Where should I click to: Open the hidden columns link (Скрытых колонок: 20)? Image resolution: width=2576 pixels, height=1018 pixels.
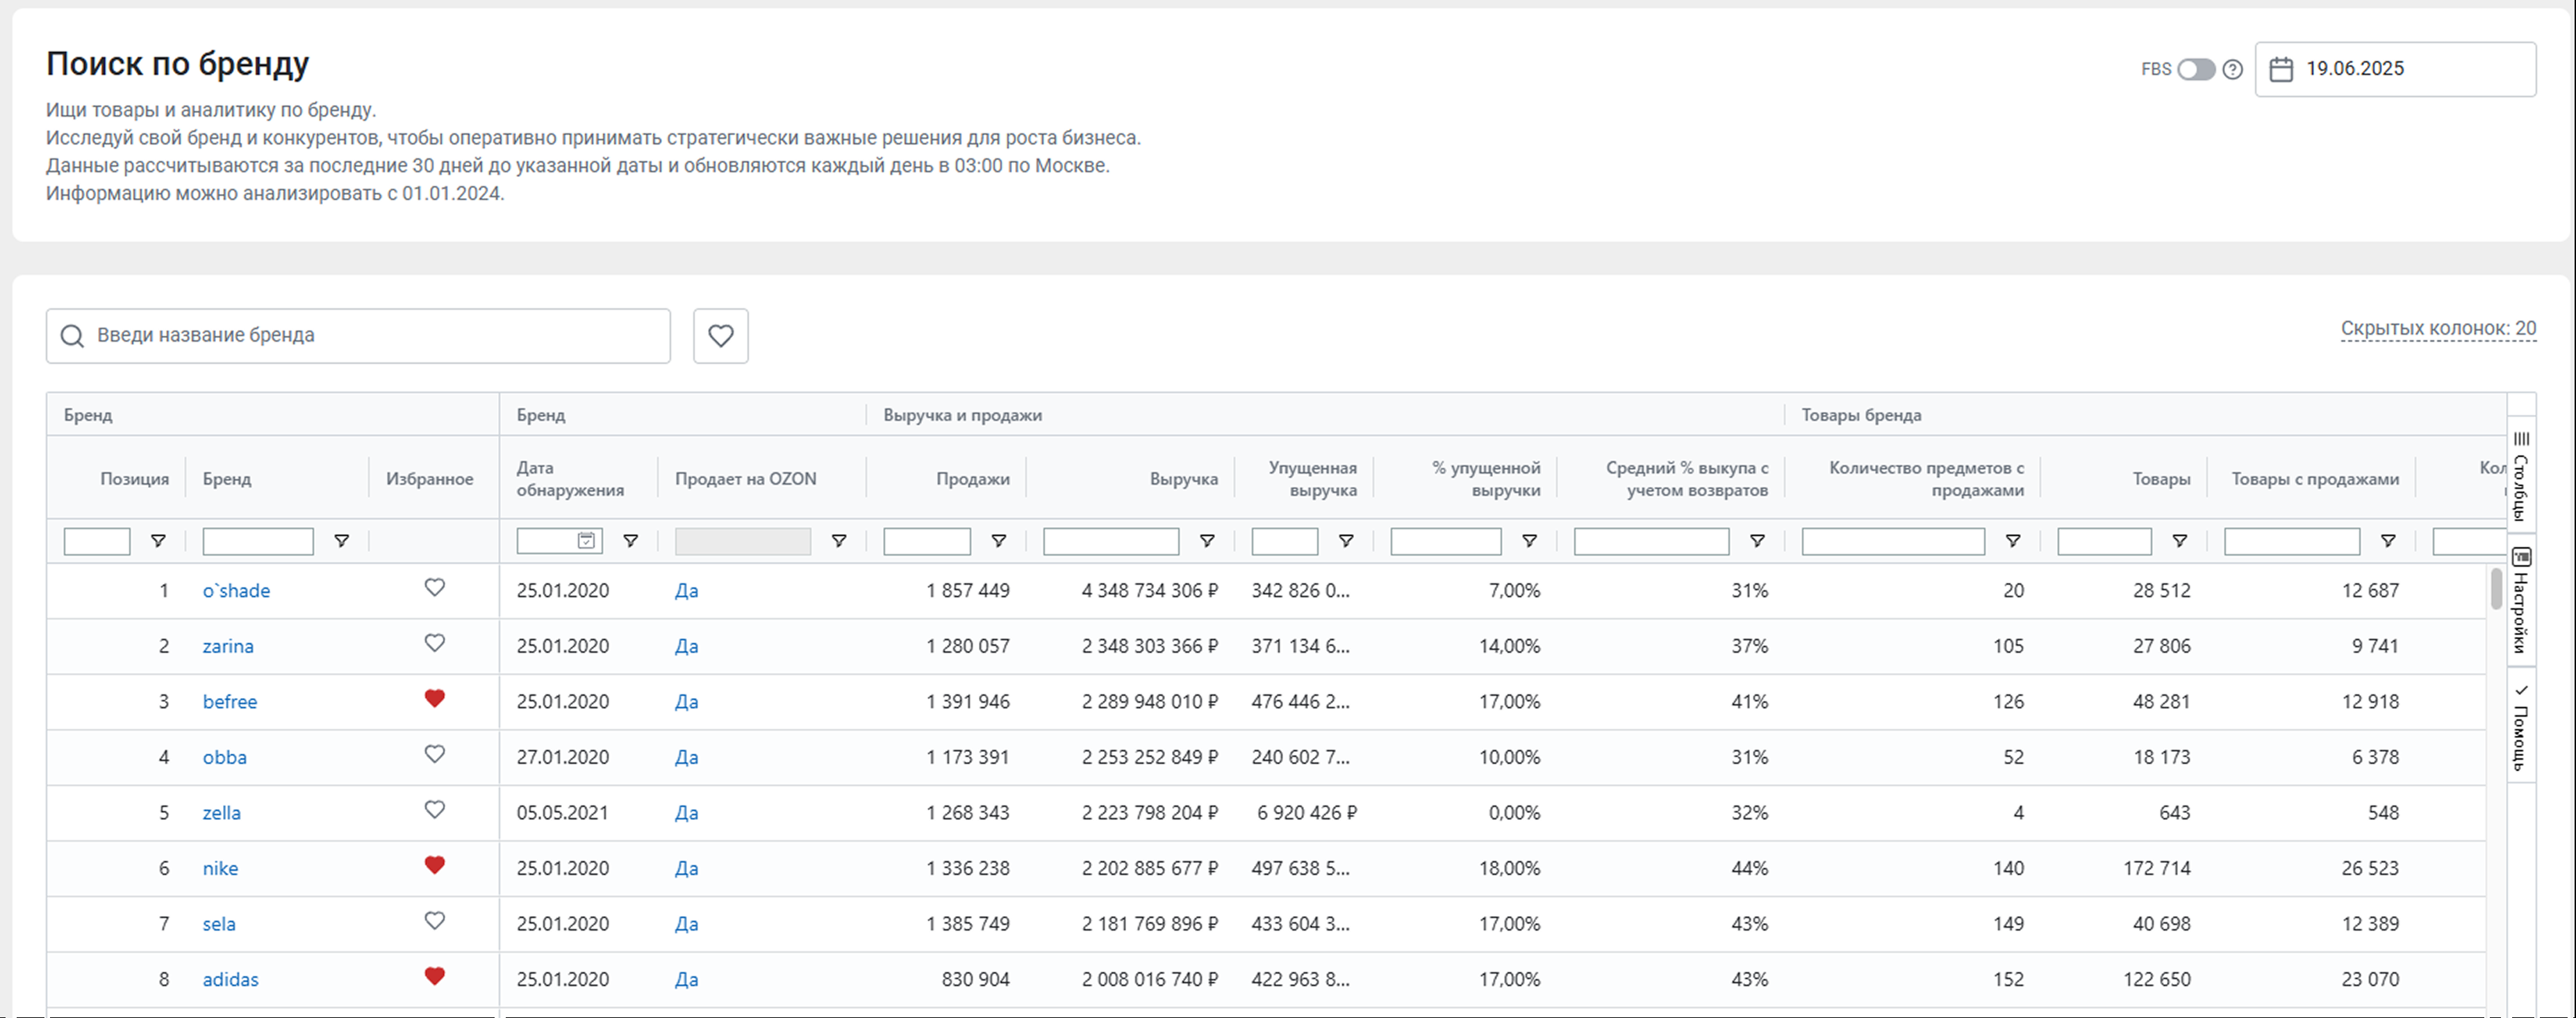coord(2438,328)
